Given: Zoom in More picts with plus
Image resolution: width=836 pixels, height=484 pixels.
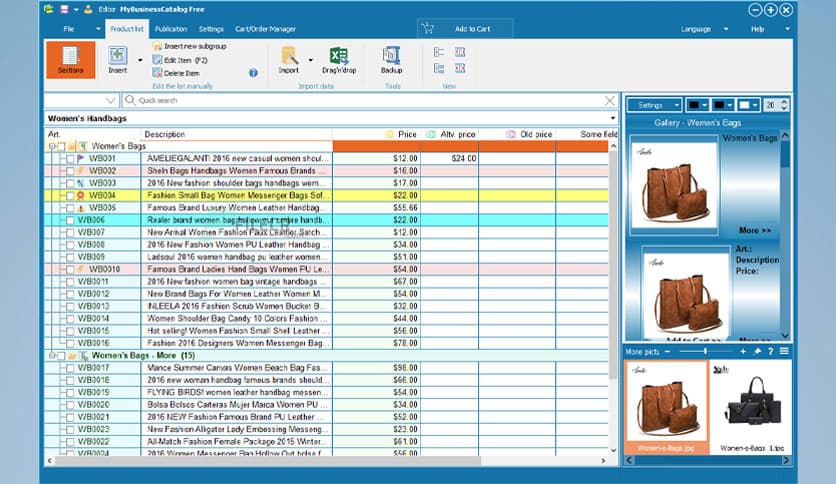Looking at the screenshot, I should [743, 351].
